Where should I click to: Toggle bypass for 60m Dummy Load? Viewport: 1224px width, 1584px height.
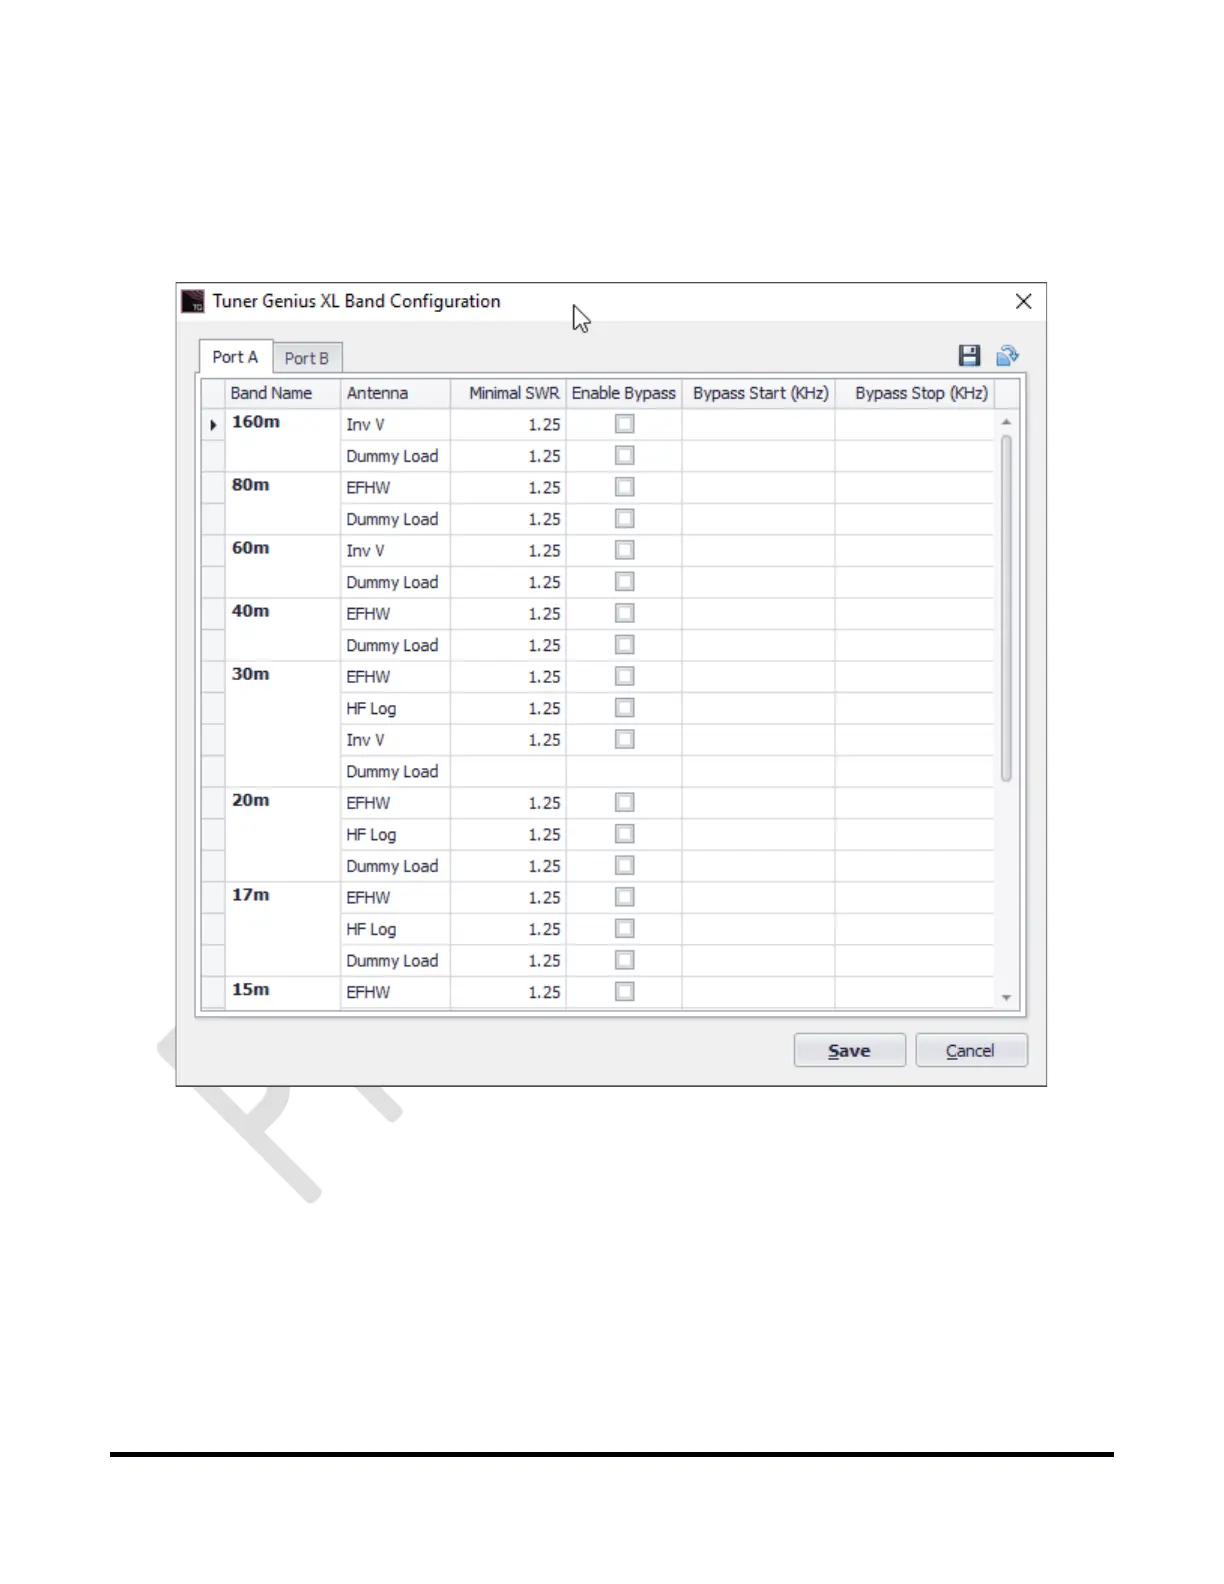(x=625, y=582)
